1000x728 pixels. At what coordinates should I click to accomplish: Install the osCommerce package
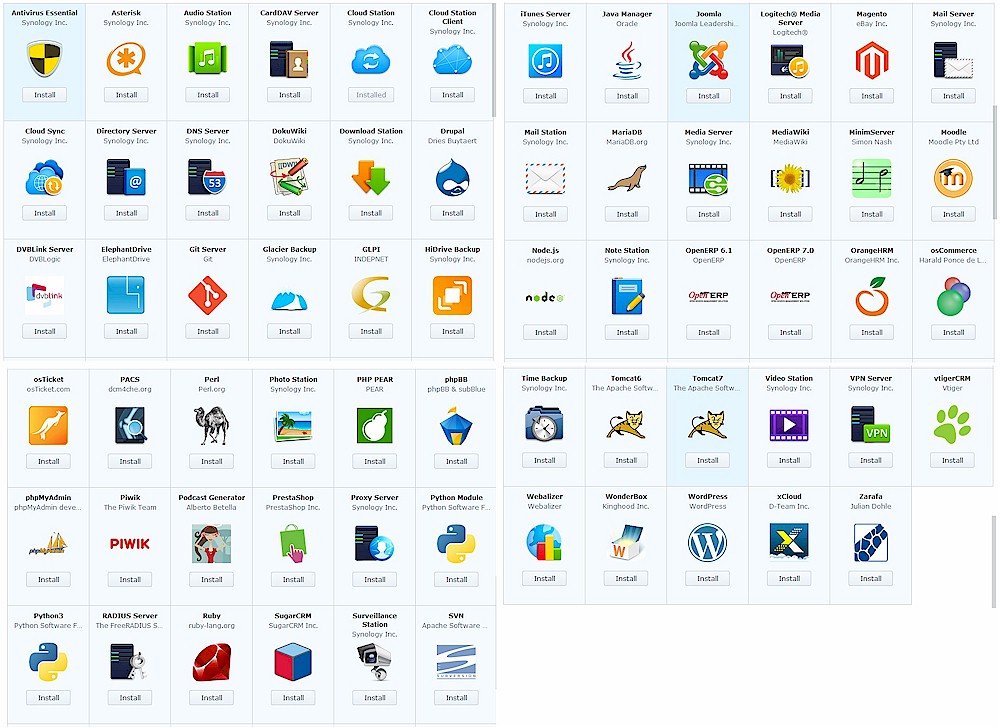click(x=953, y=332)
